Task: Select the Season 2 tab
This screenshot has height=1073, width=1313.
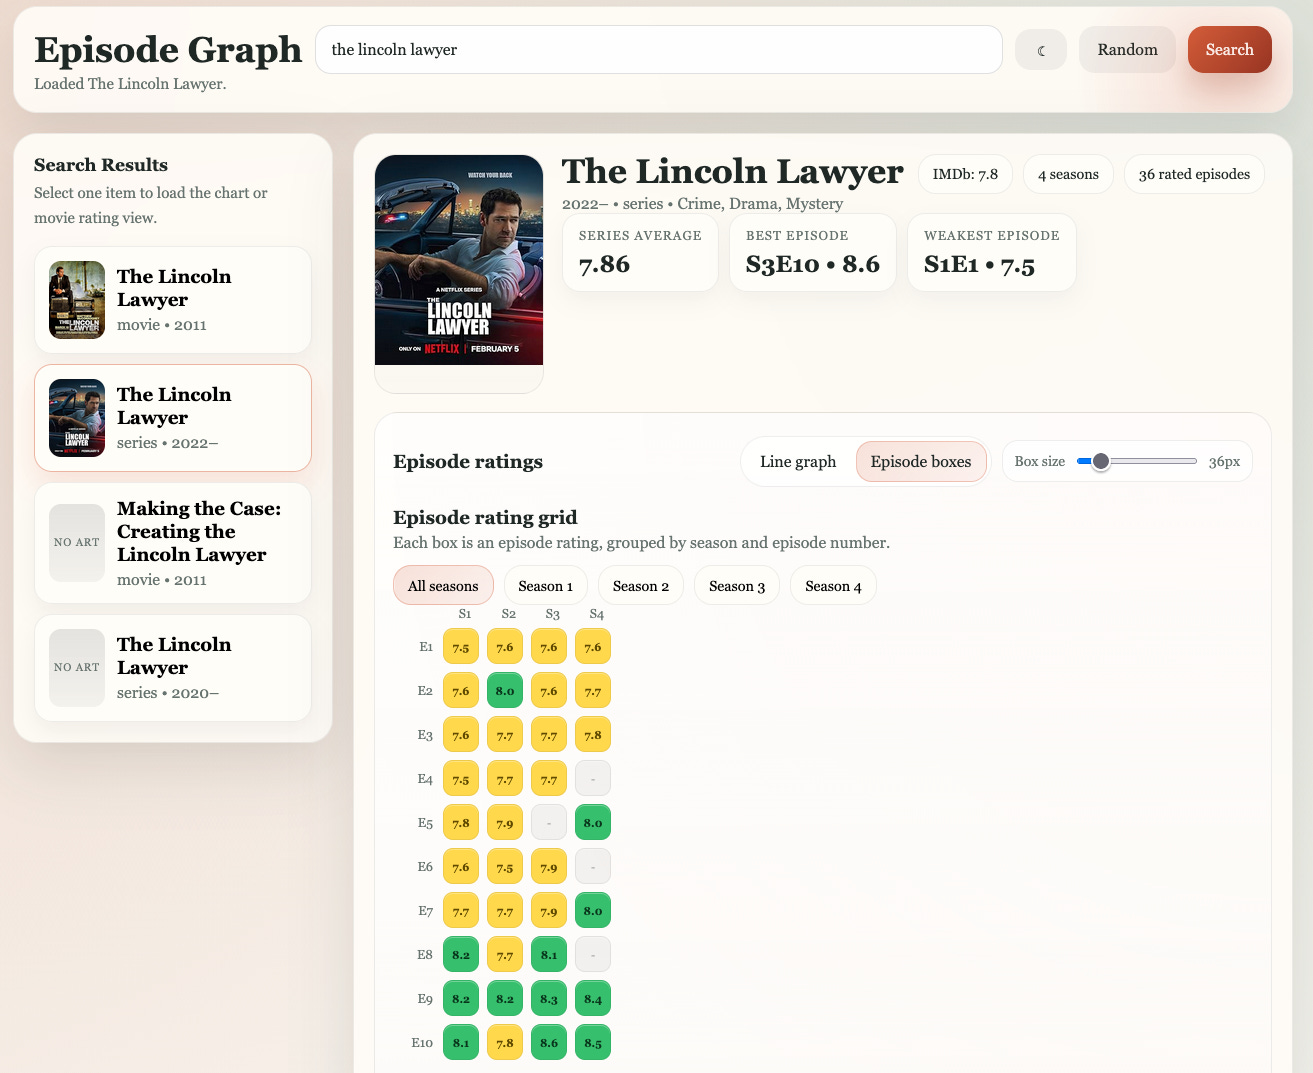Action: click(641, 586)
